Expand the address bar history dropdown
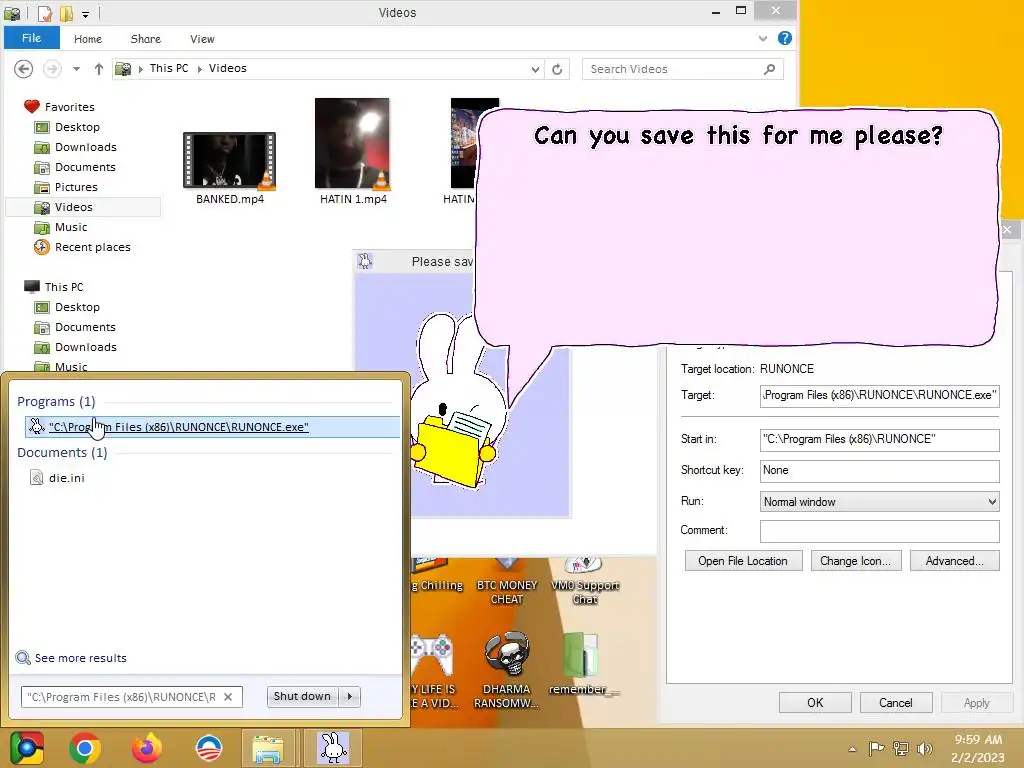 [535, 69]
